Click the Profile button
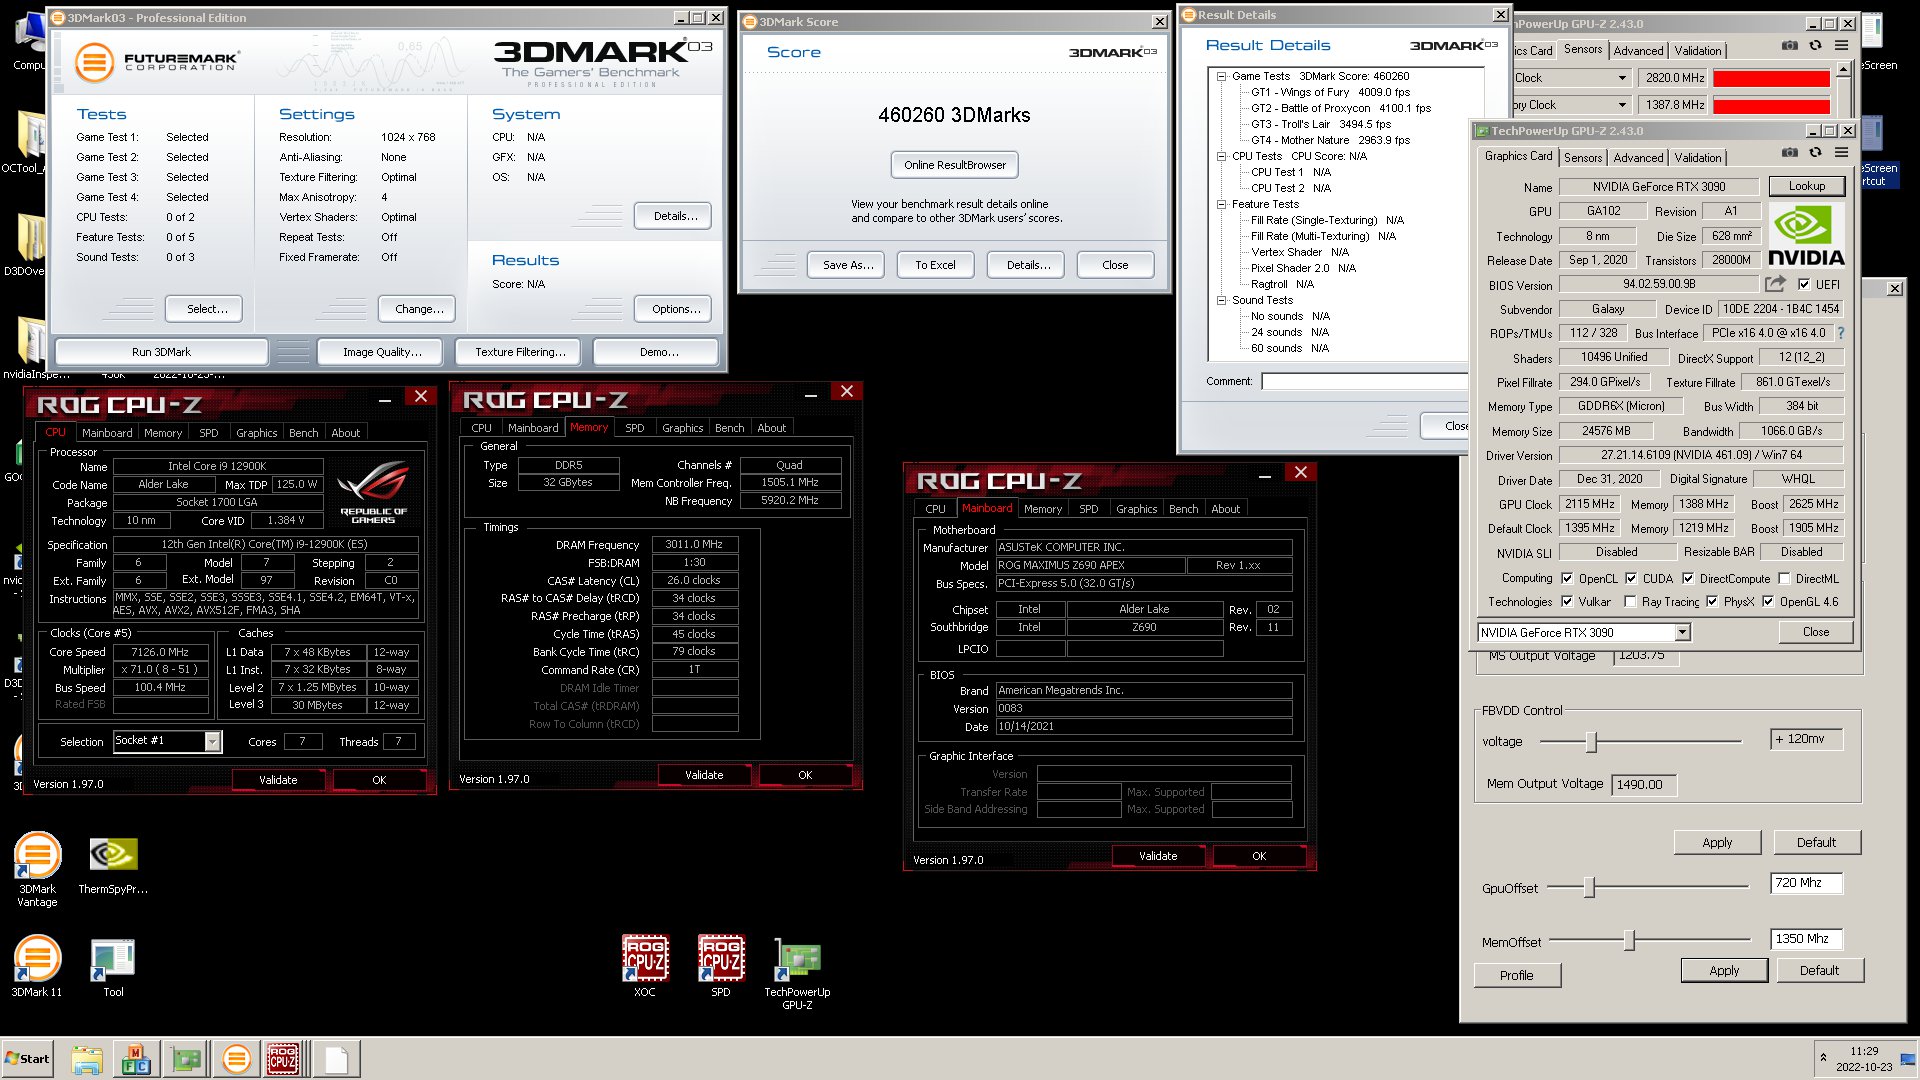This screenshot has width=1920, height=1080. pos(1516,975)
